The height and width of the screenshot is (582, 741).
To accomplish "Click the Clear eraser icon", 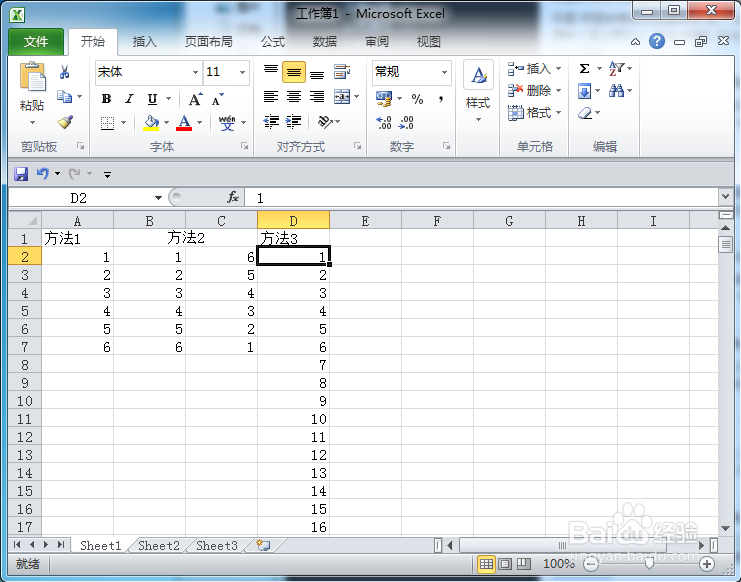I will coord(585,113).
